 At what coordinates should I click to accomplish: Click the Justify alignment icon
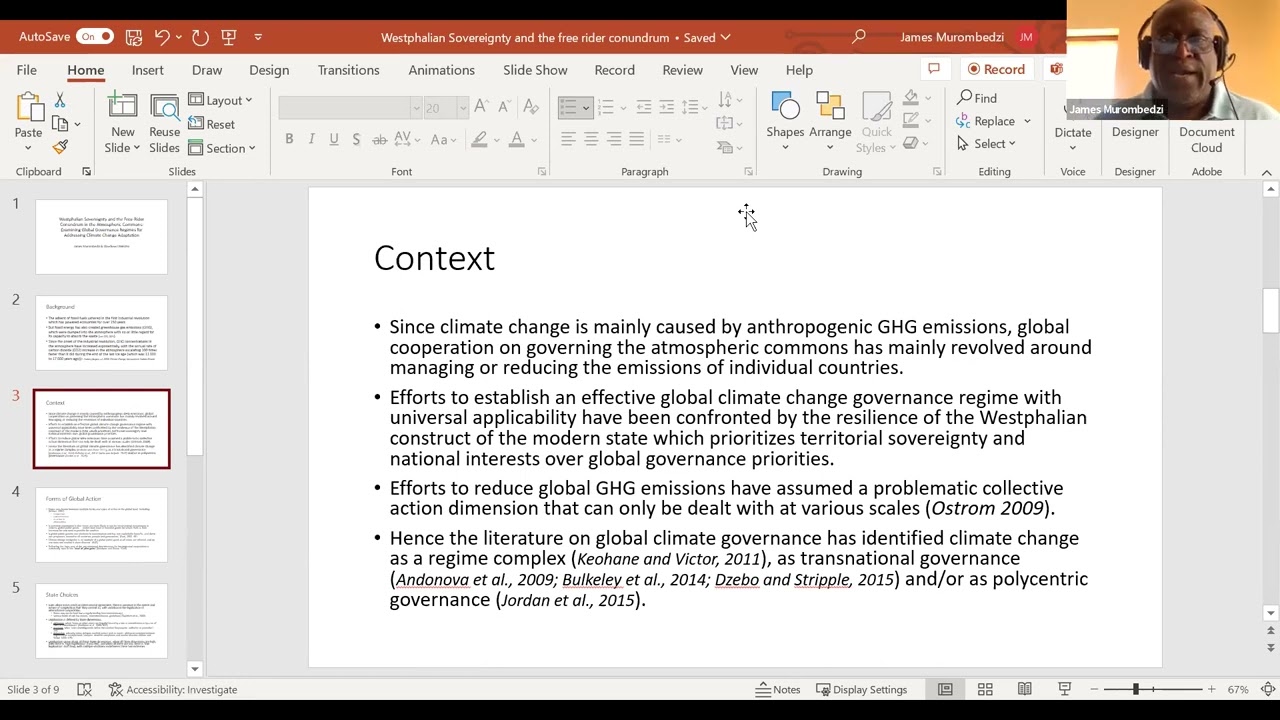tap(636, 139)
